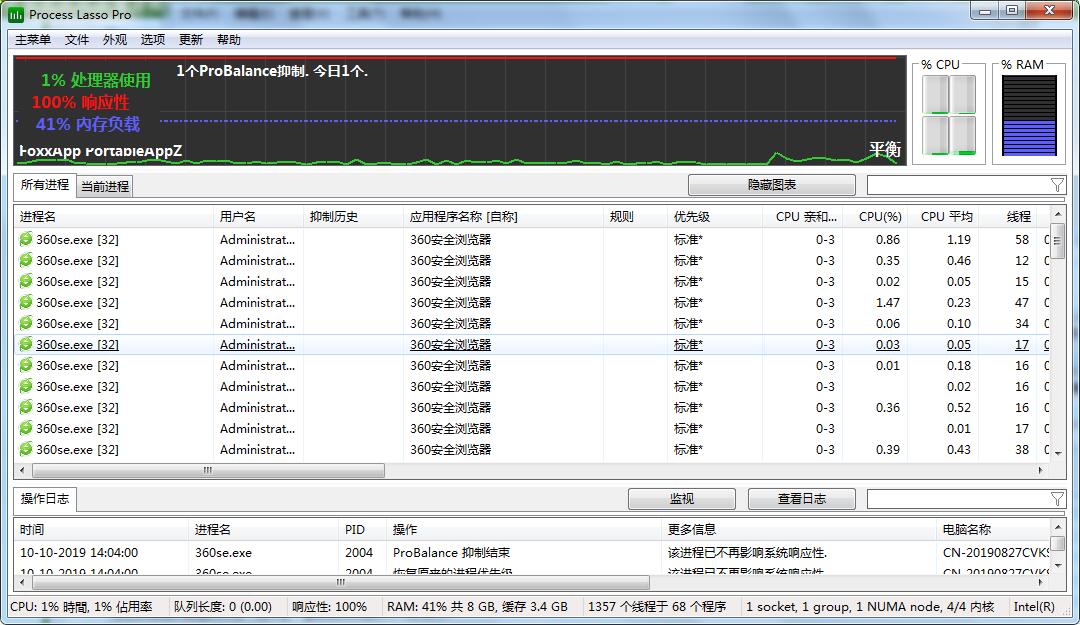The width and height of the screenshot is (1080, 625).
Task: Click the 360se.exe icon in the 1.47 CPU row
Action: pyautogui.click(x=25, y=302)
